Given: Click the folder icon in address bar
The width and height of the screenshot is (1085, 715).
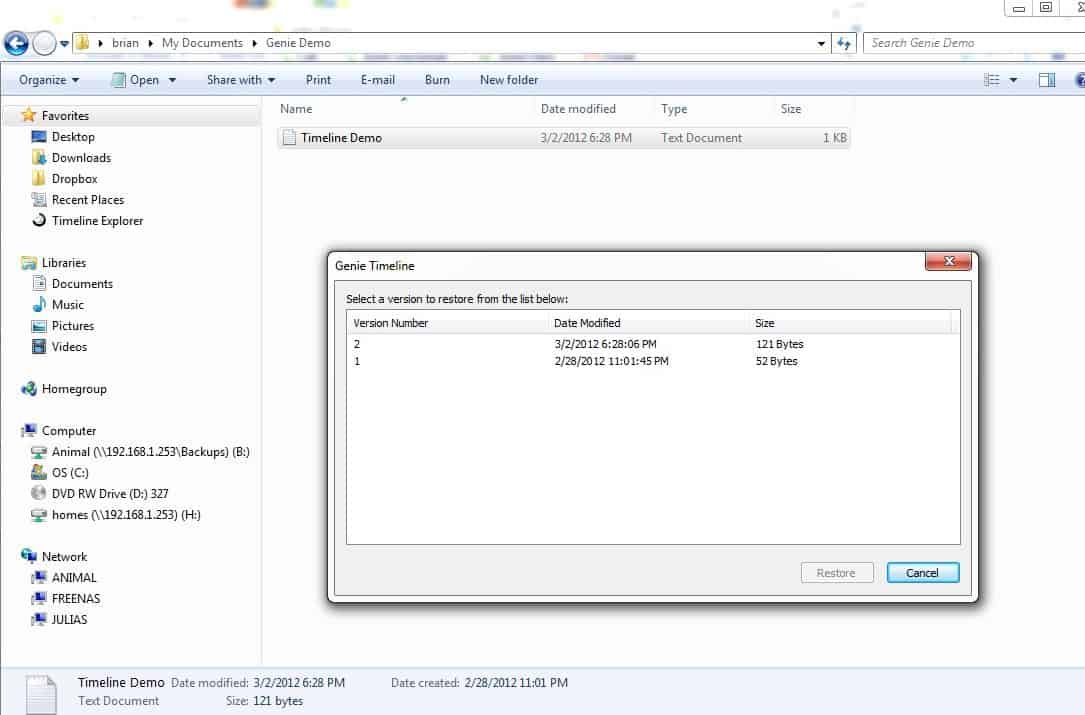Looking at the screenshot, I should click(x=82, y=43).
